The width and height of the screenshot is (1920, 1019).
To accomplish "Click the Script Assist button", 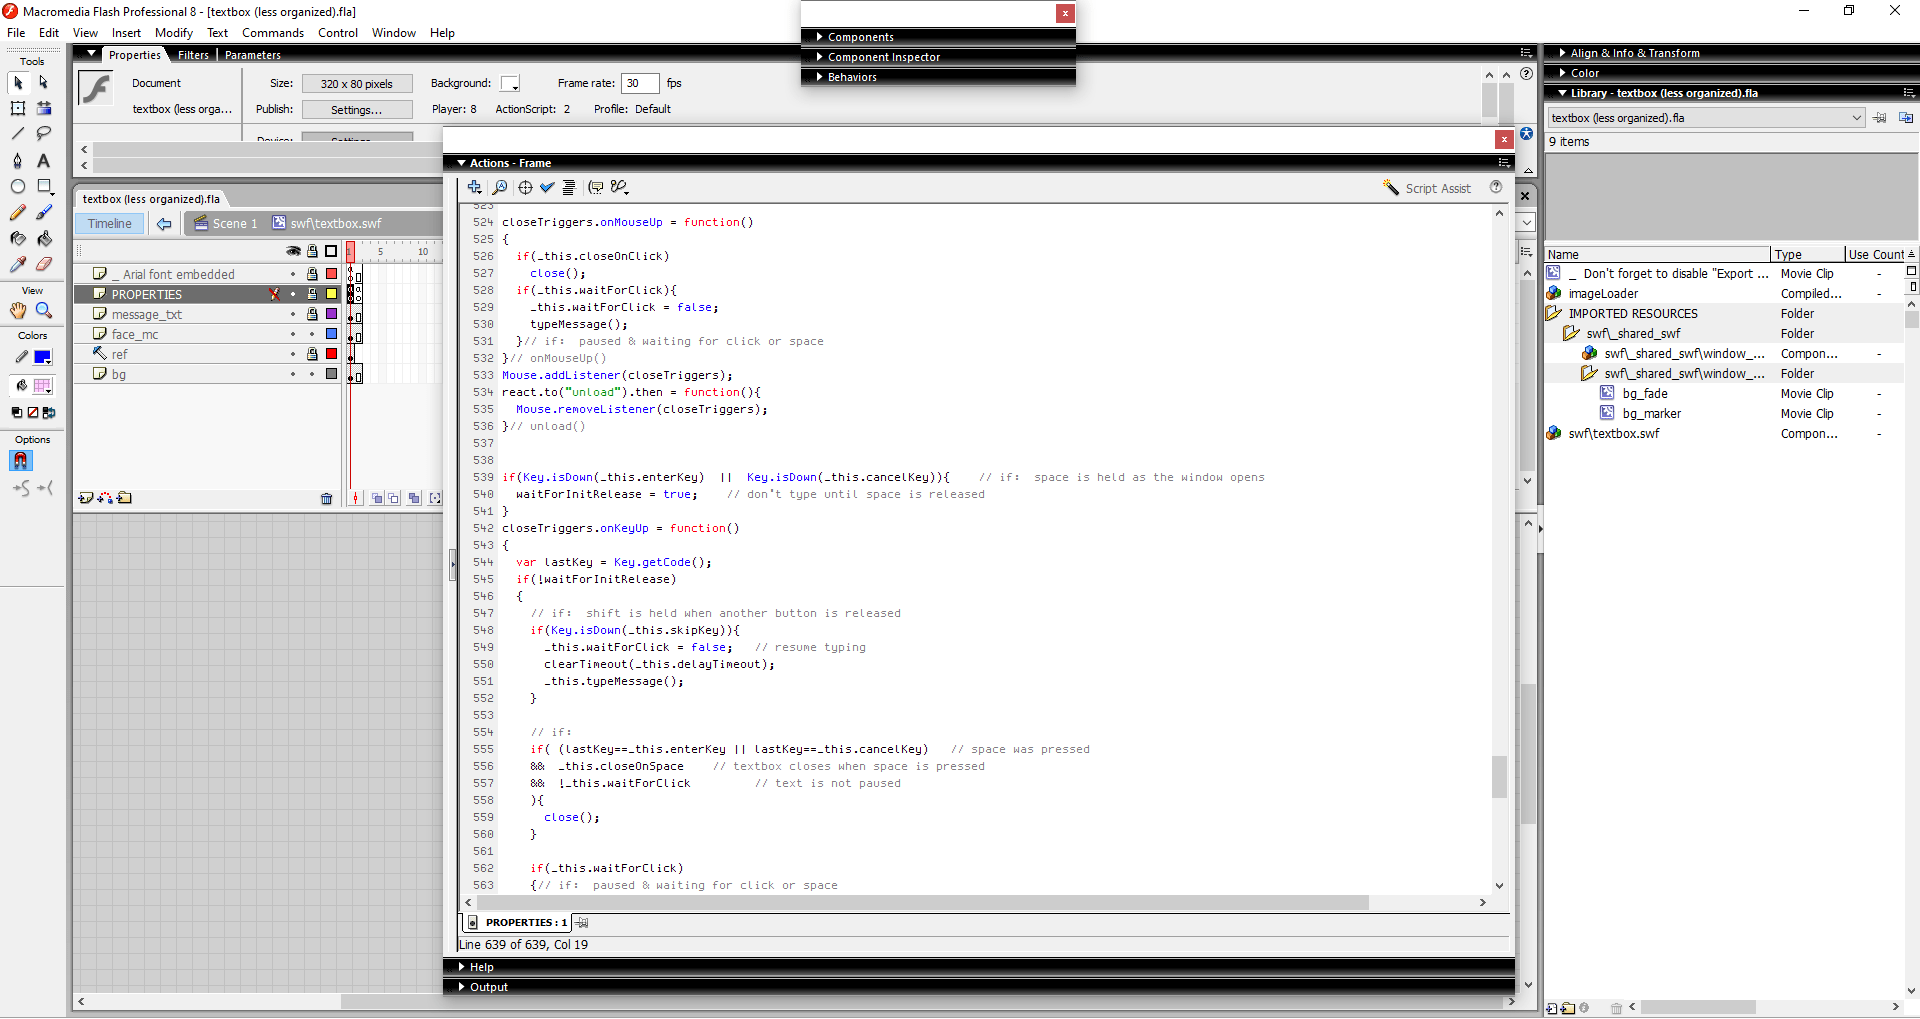I will [x=1427, y=188].
